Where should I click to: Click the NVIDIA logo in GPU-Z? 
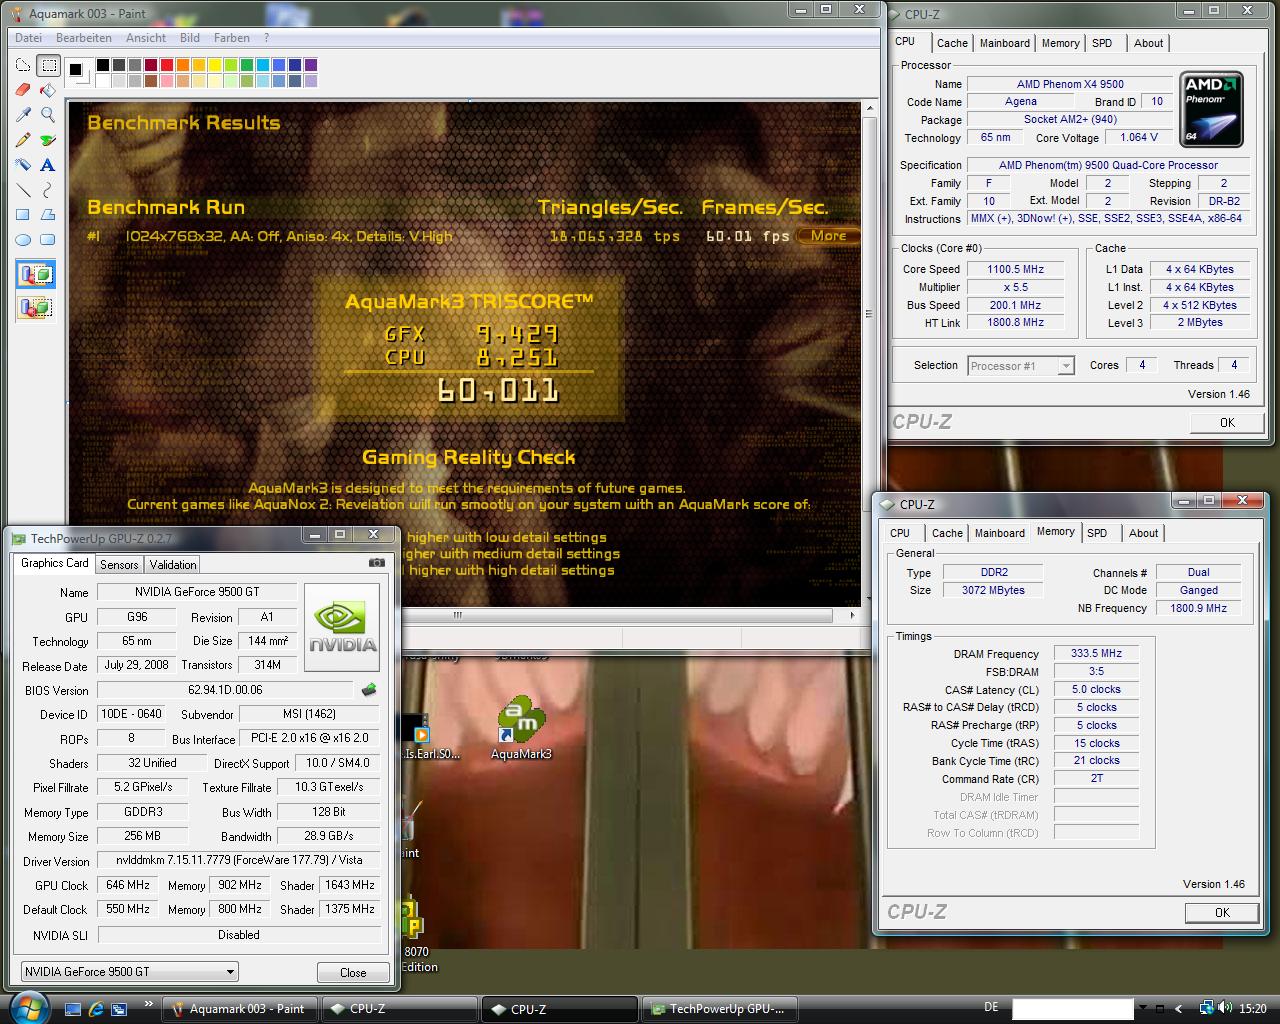(342, 628)
